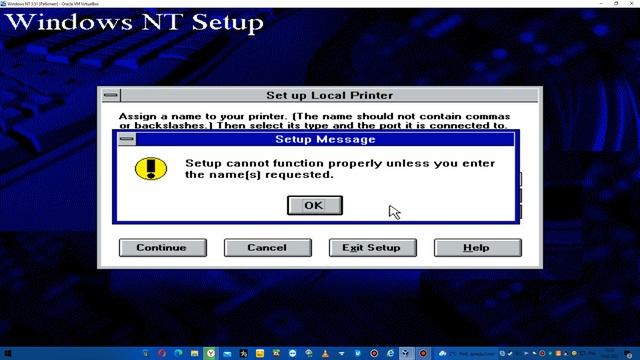Open the weather cloud widget on the taskbar
This screenshot has height=360, width=640.
442,353
